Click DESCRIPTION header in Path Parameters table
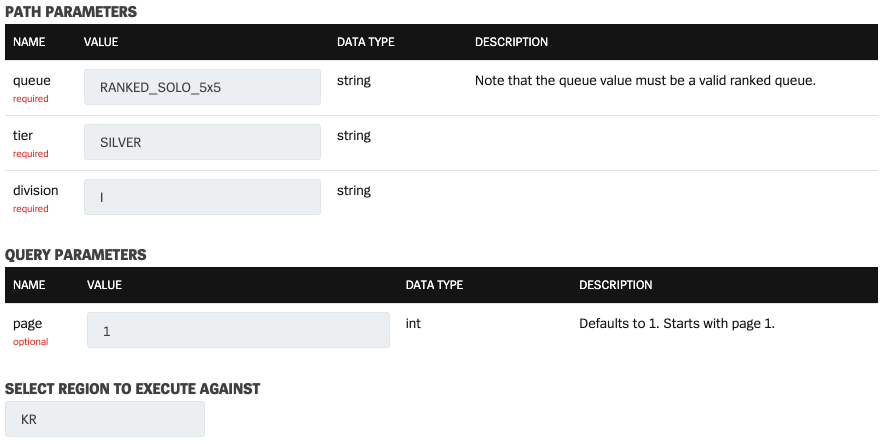Image resolution: width=884 pixels, height=444 pixels. pyautogui.click(x=511, y=42)
